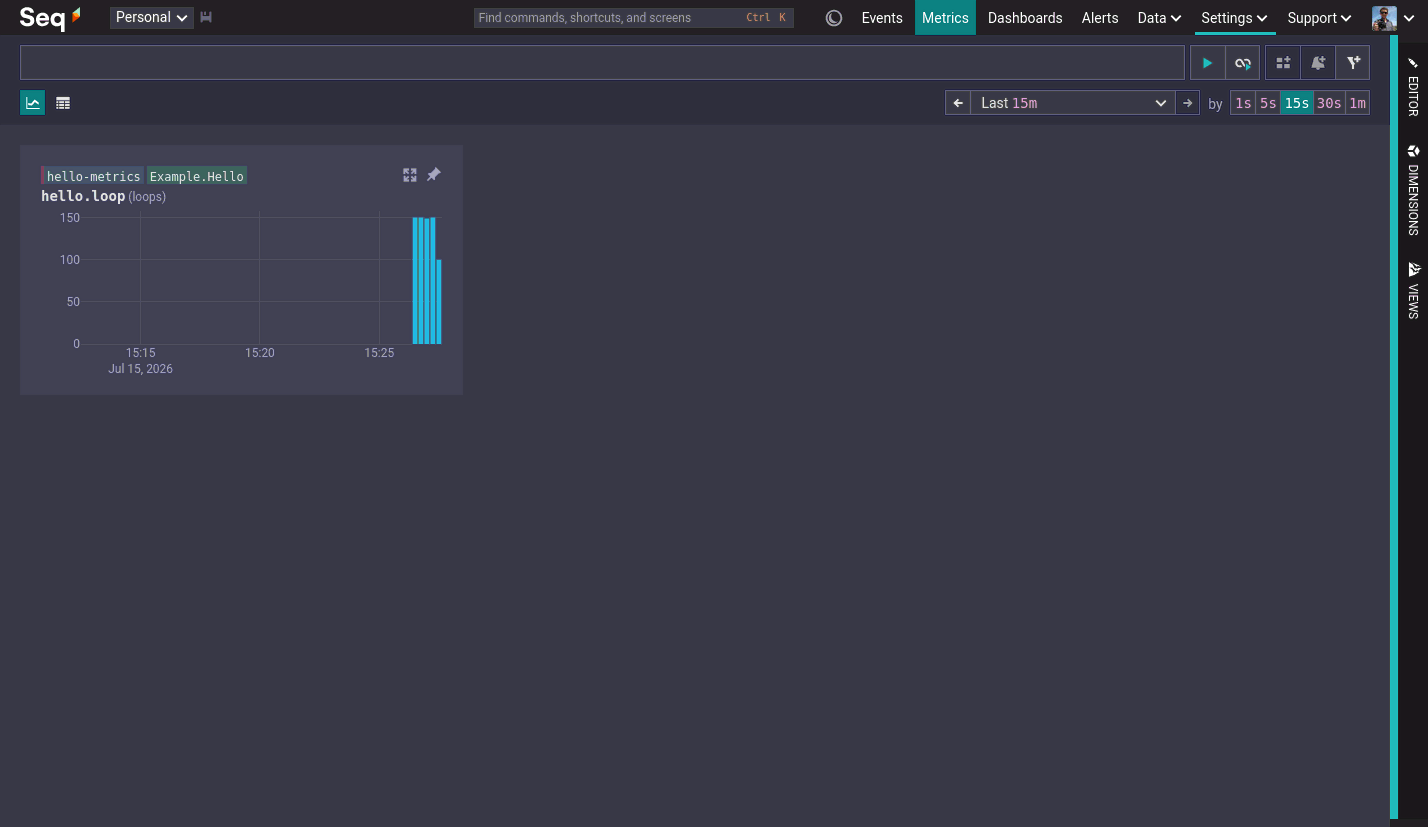The image size is (1428, 827).
Task: Run the query with the play button
Action: [x=1208, y=63]
